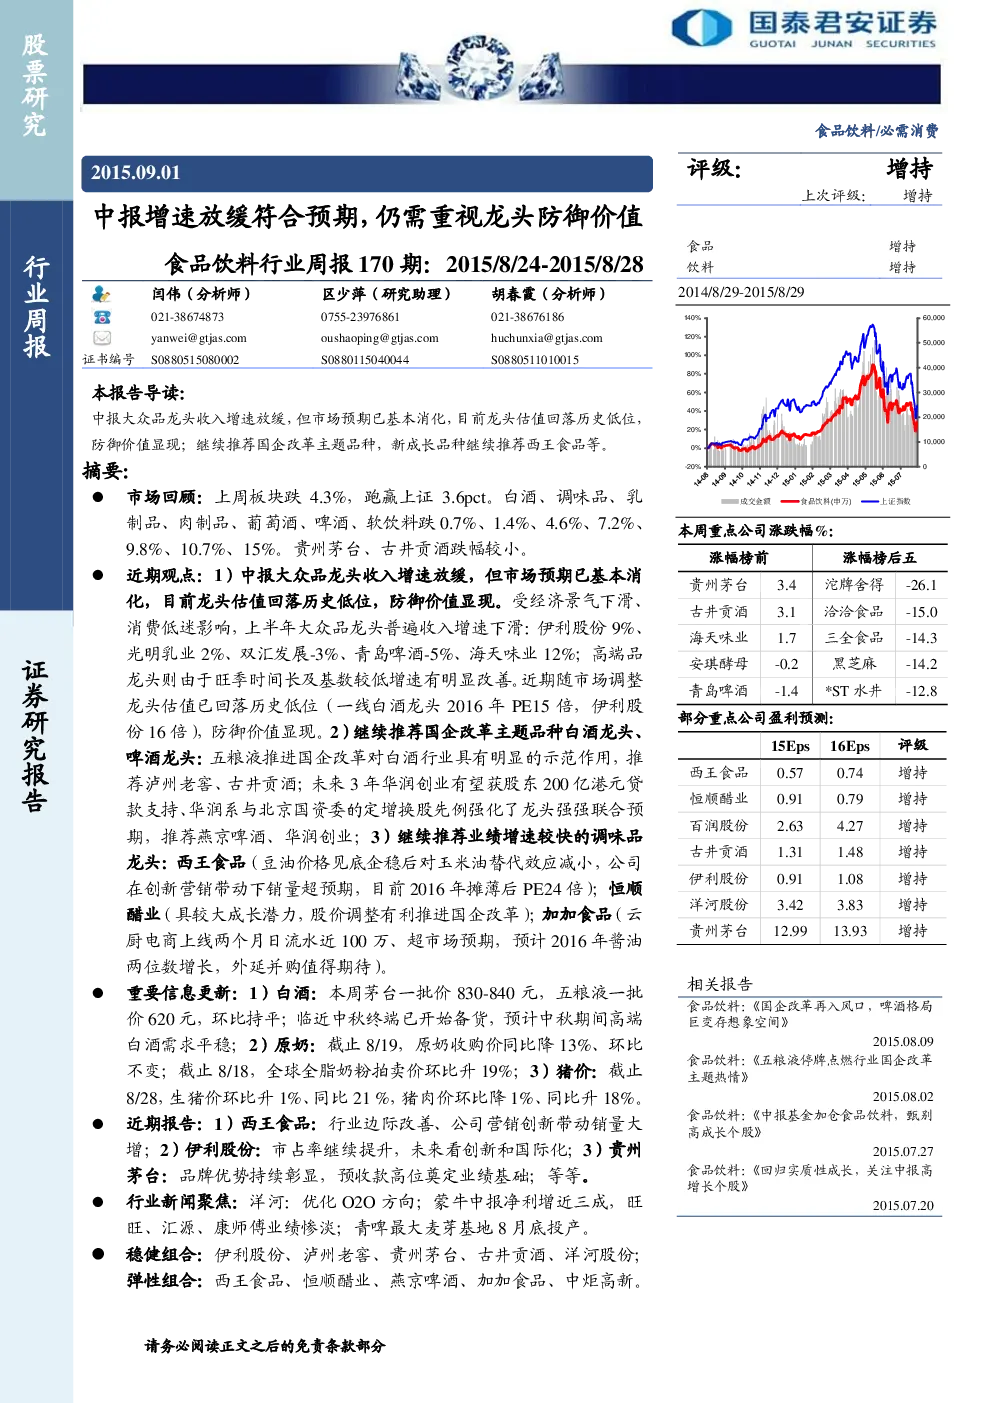
Task: Click 贵州茅台 in gainers table
Action: click(x=718, y=585)
